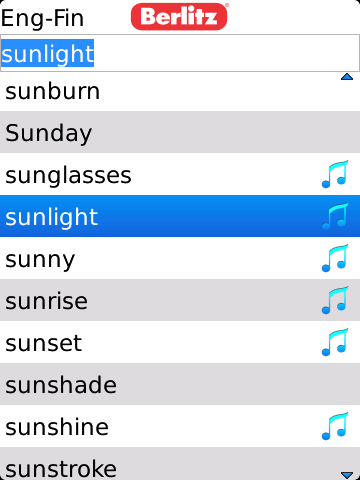Open the highlighted sunlight entry
Screen dimensions: 360x480
(x=180, y=216)
